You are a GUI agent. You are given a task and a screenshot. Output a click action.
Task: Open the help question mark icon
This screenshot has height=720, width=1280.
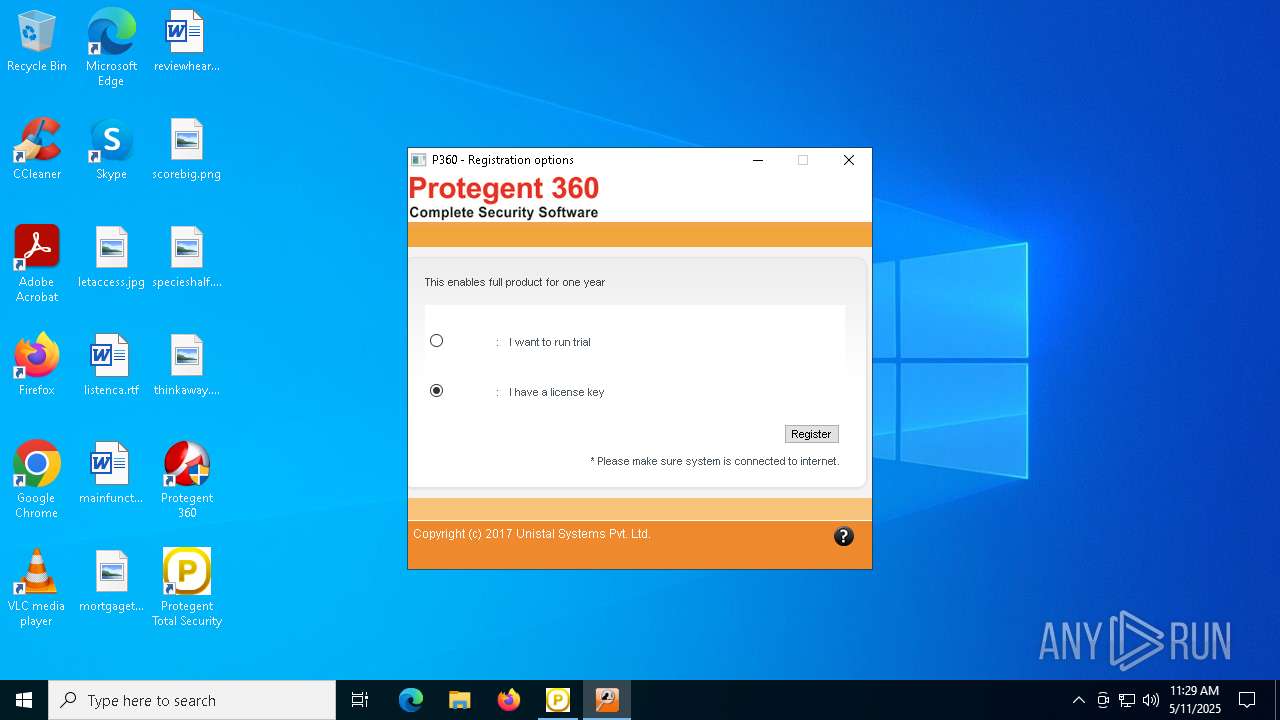point(844,536)
